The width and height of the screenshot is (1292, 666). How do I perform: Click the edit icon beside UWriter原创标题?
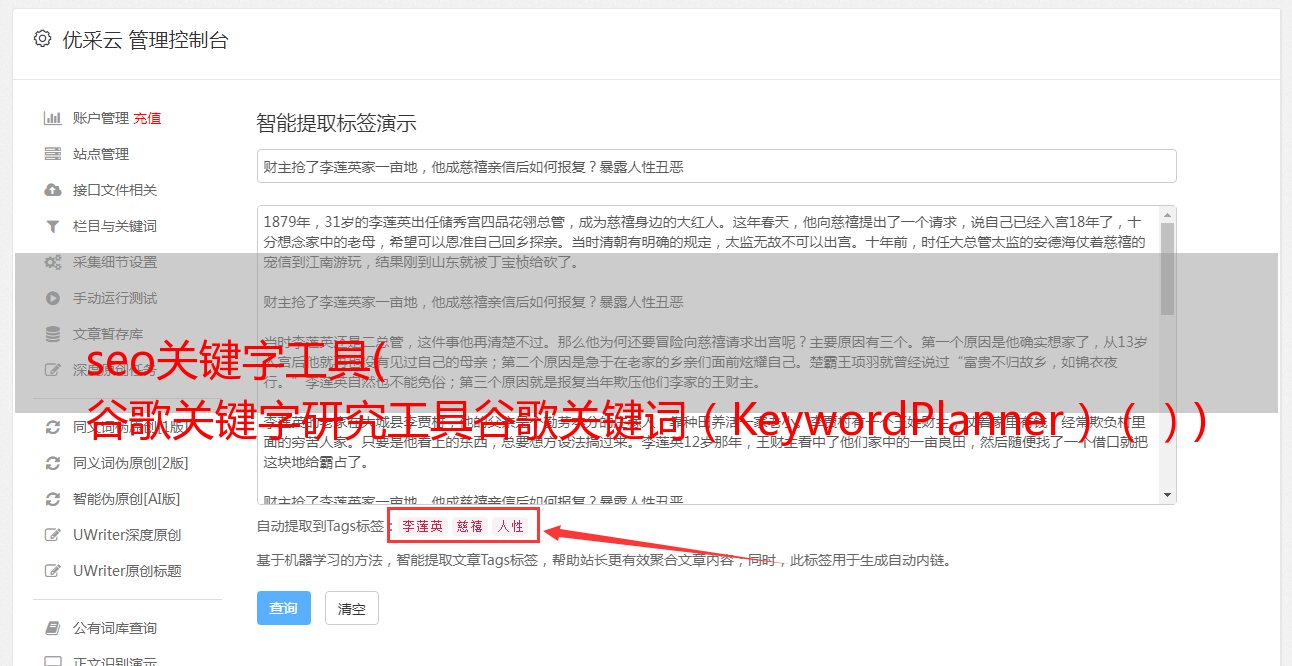[53, 571]
